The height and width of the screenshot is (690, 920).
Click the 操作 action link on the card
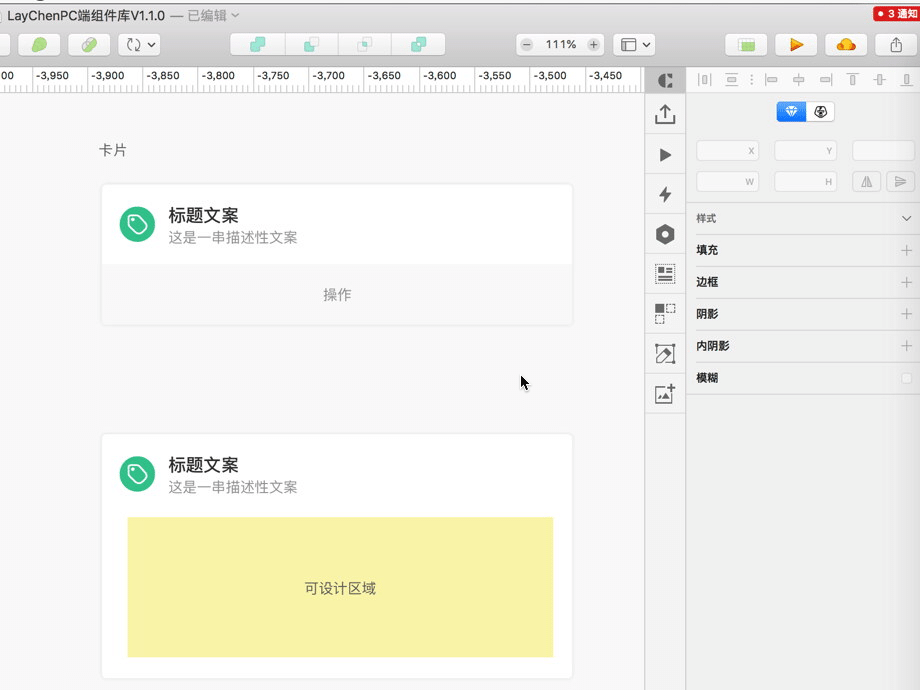click(x=336, y=295)
